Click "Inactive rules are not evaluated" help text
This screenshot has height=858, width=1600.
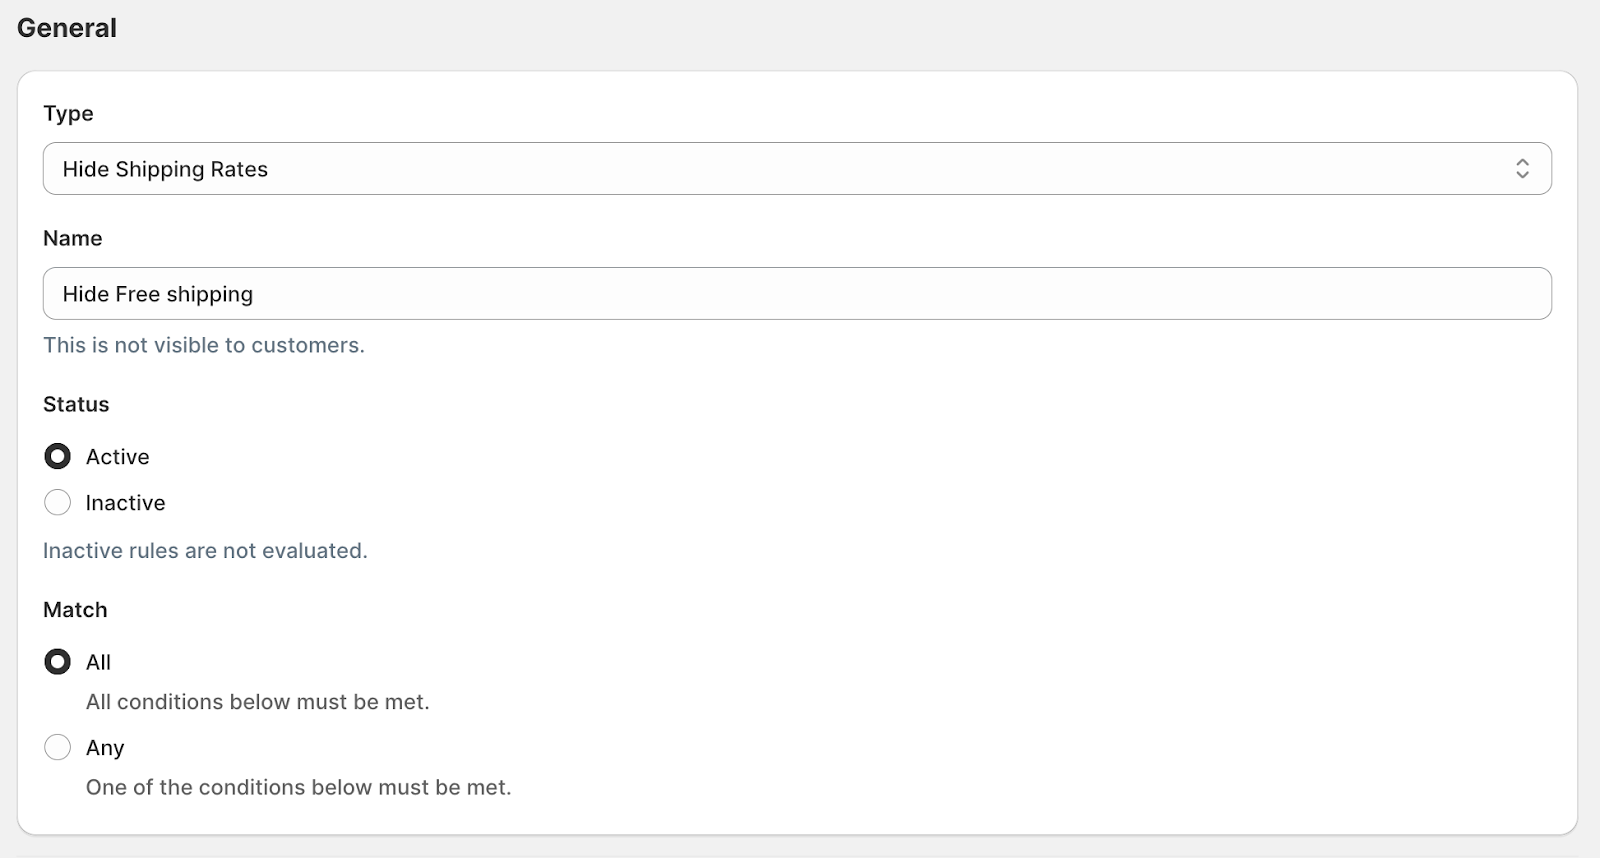pos(205,551)
